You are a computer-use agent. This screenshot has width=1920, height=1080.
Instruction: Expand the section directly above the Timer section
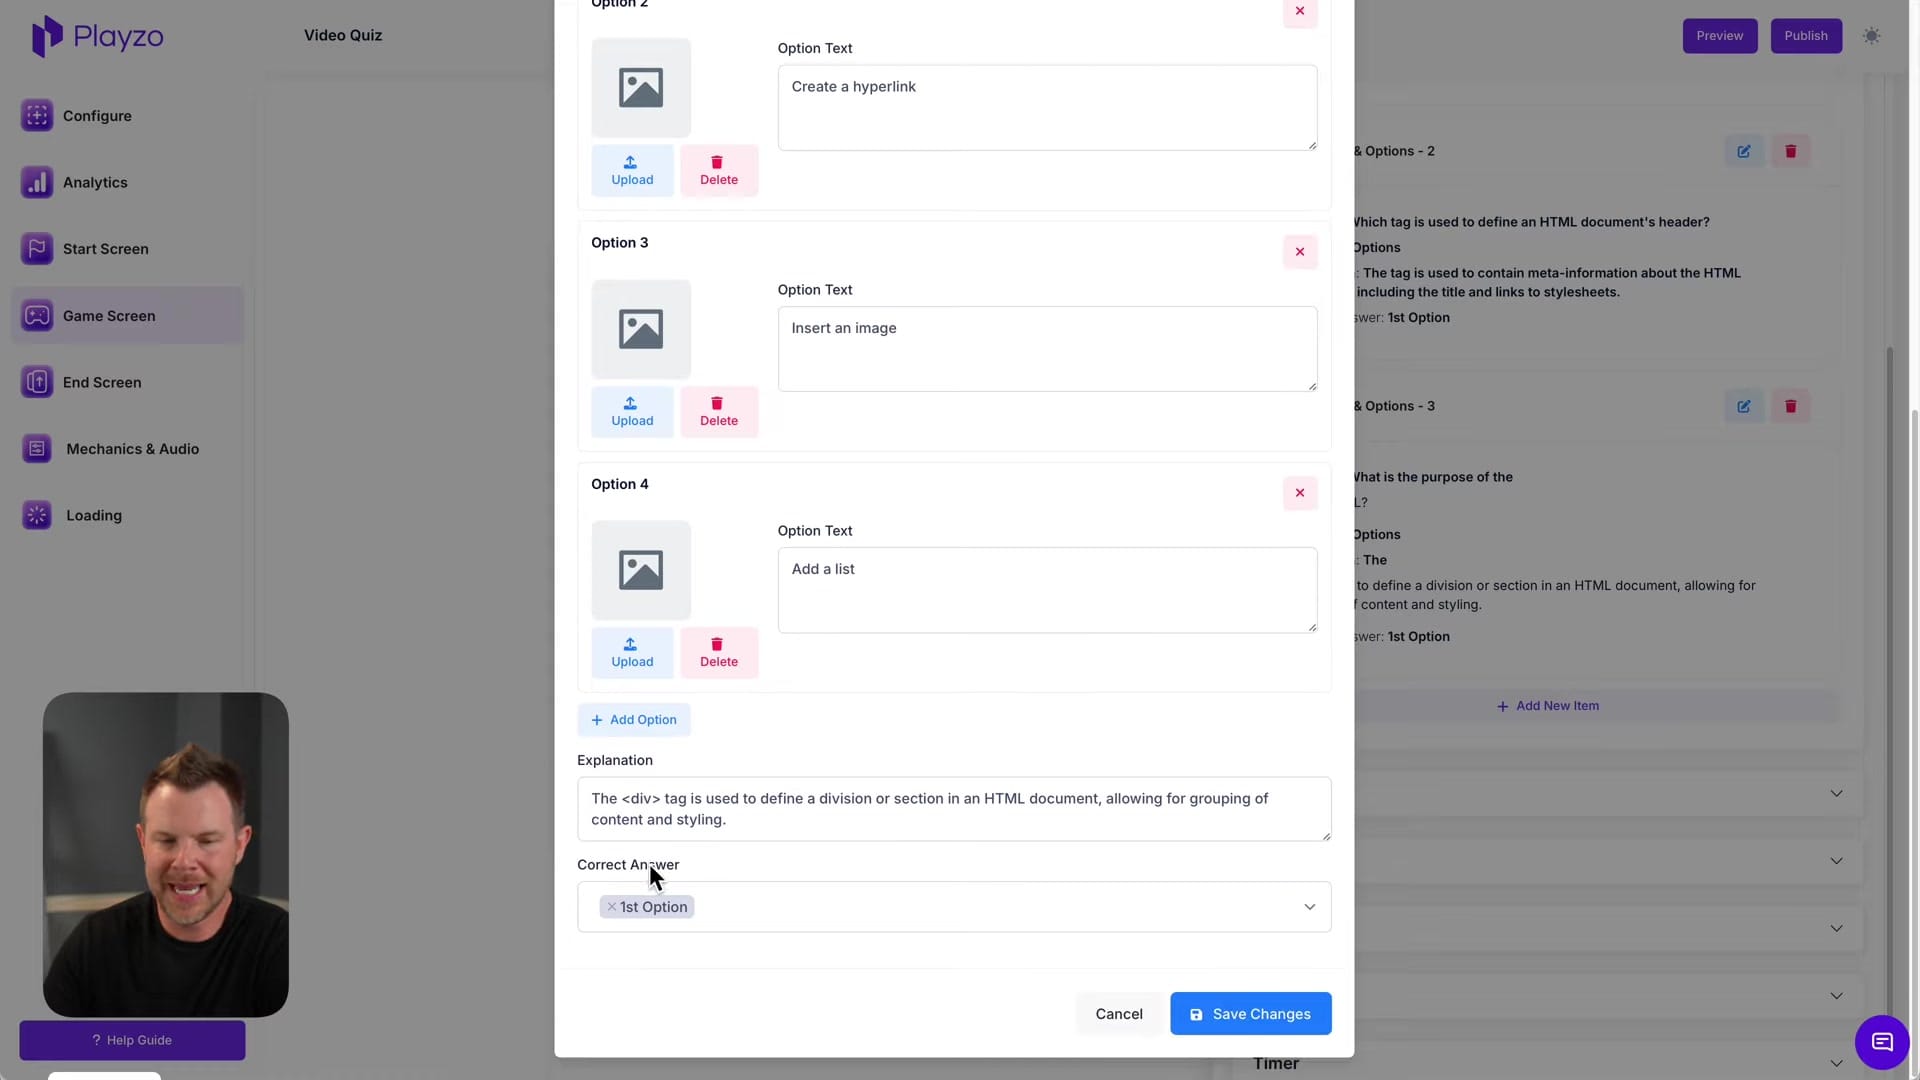tap(1836, 996)
